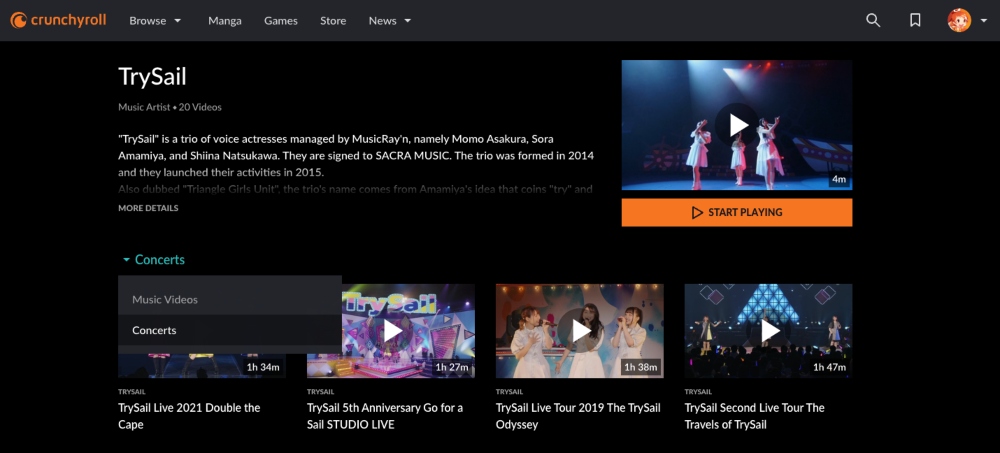Click TRYSAIL label above Second Live Tour
Viewport: 1000px width, 453px height.
click(x=698, y=392)
